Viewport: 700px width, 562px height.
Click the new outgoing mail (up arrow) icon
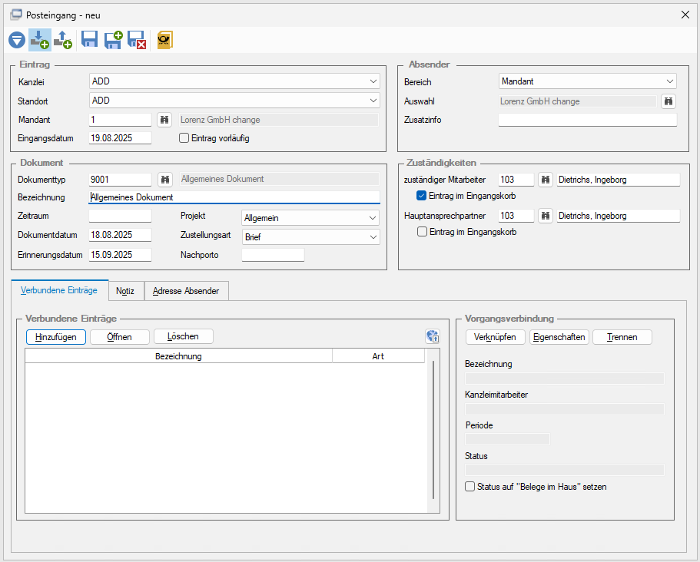[63, 40]
